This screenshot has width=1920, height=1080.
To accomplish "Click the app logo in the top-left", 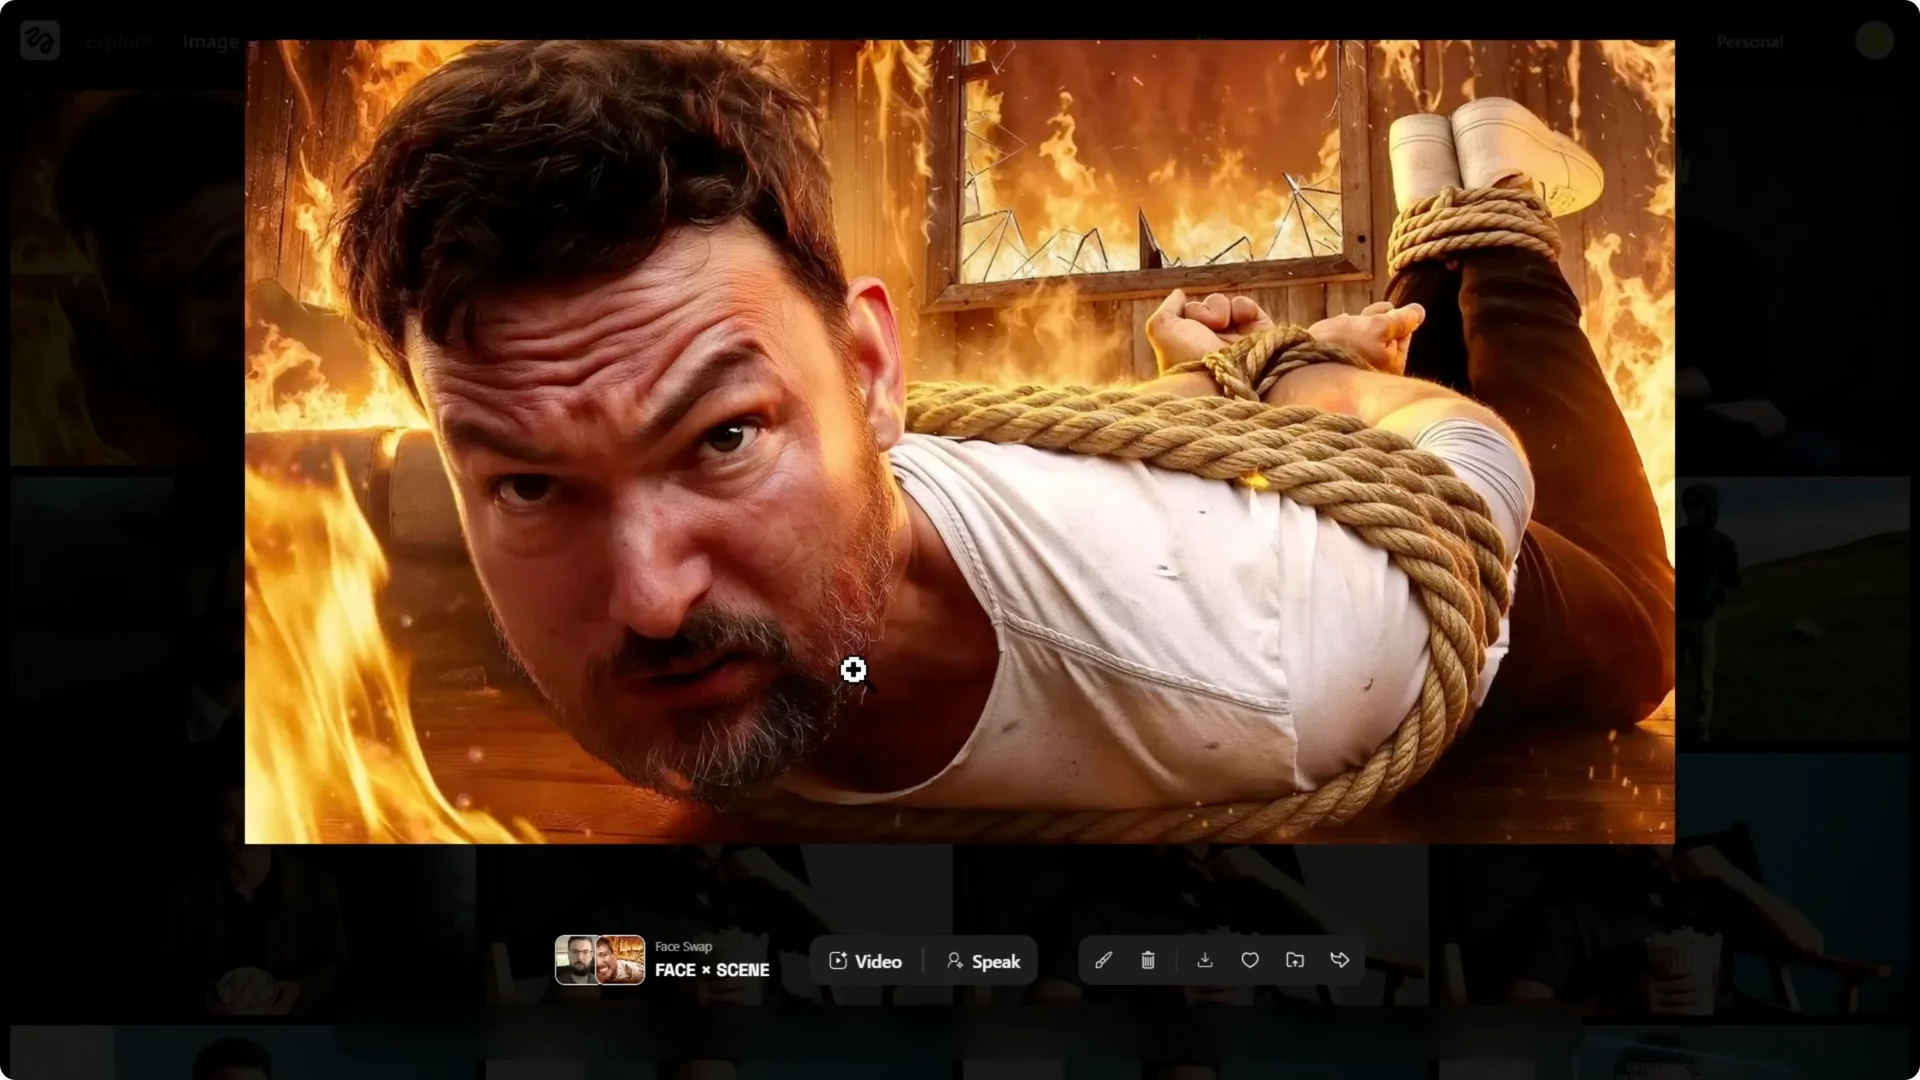I will tap(39, 40).
